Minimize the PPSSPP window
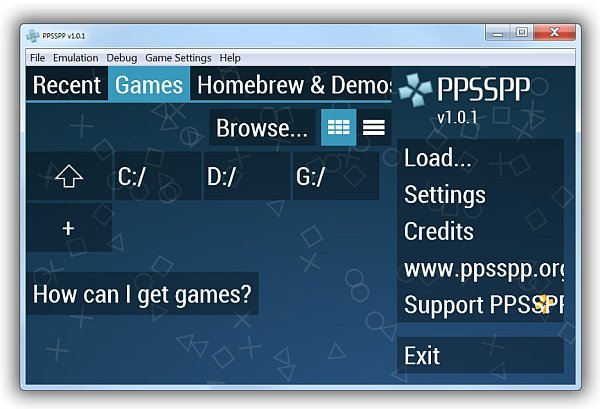The height and width of the screenshot is (409, 600). tap(497, 33)
